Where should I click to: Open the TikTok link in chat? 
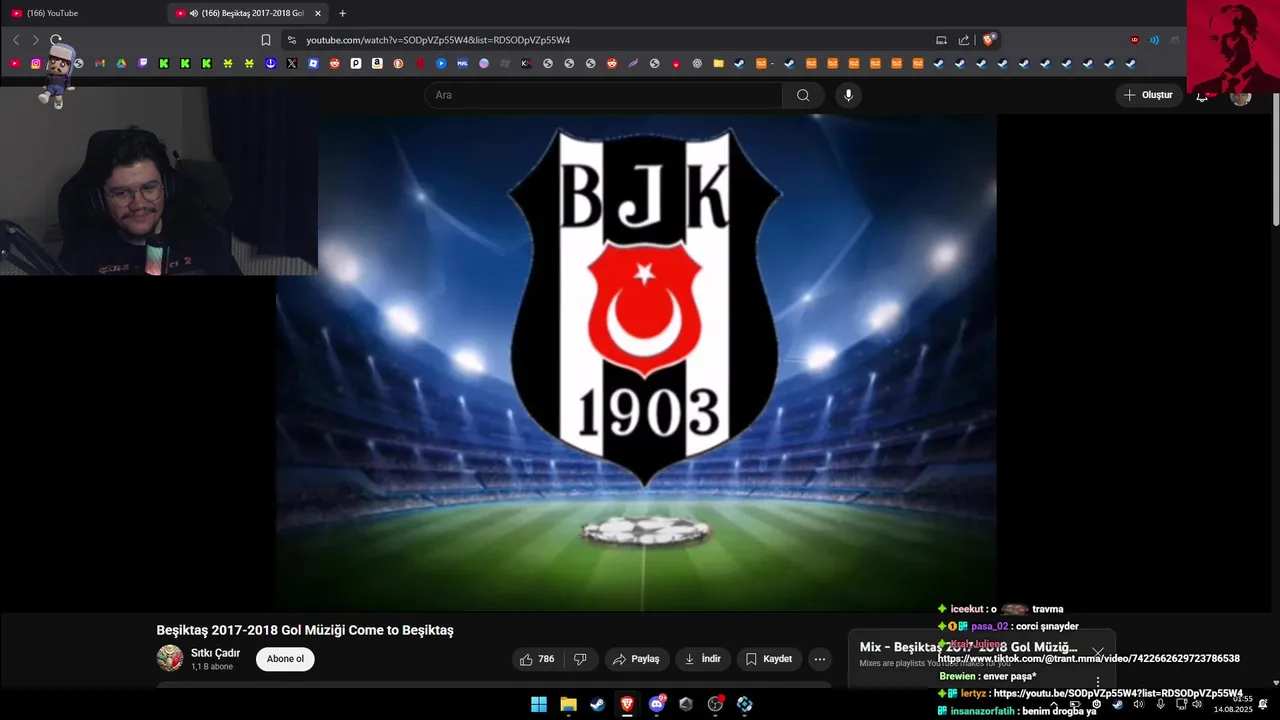(1089, 658)
